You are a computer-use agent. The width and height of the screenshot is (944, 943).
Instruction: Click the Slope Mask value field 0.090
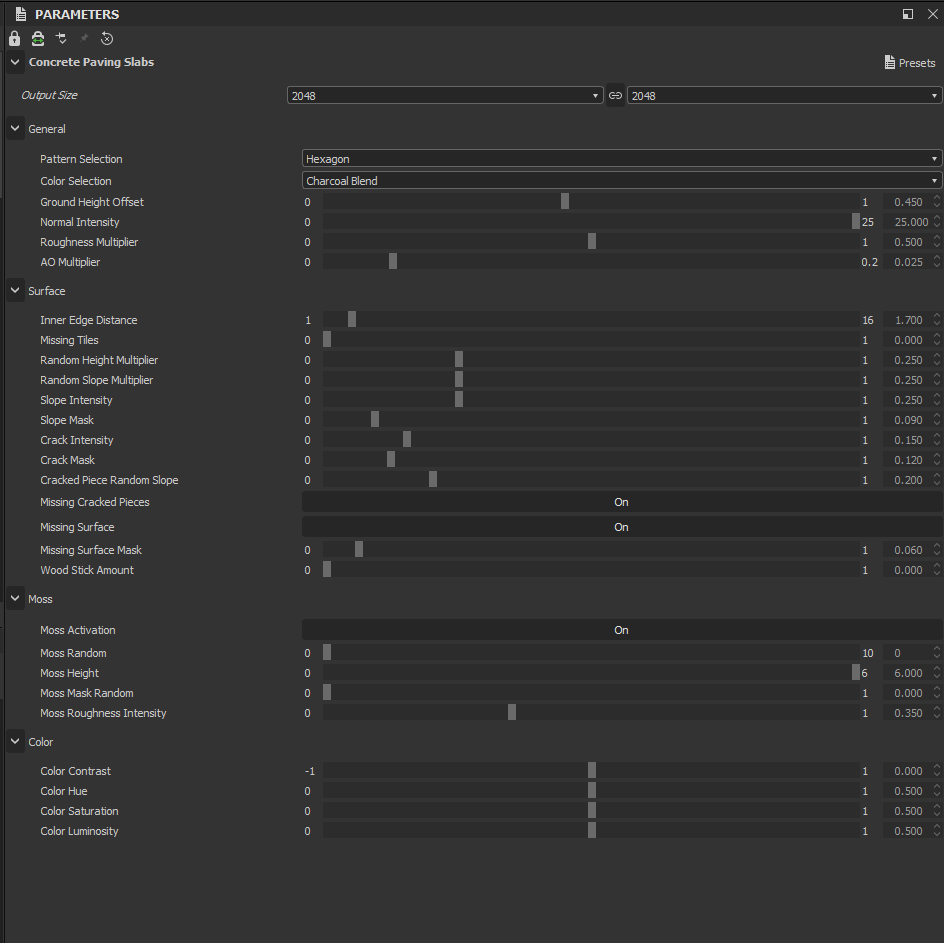point(908,420)
